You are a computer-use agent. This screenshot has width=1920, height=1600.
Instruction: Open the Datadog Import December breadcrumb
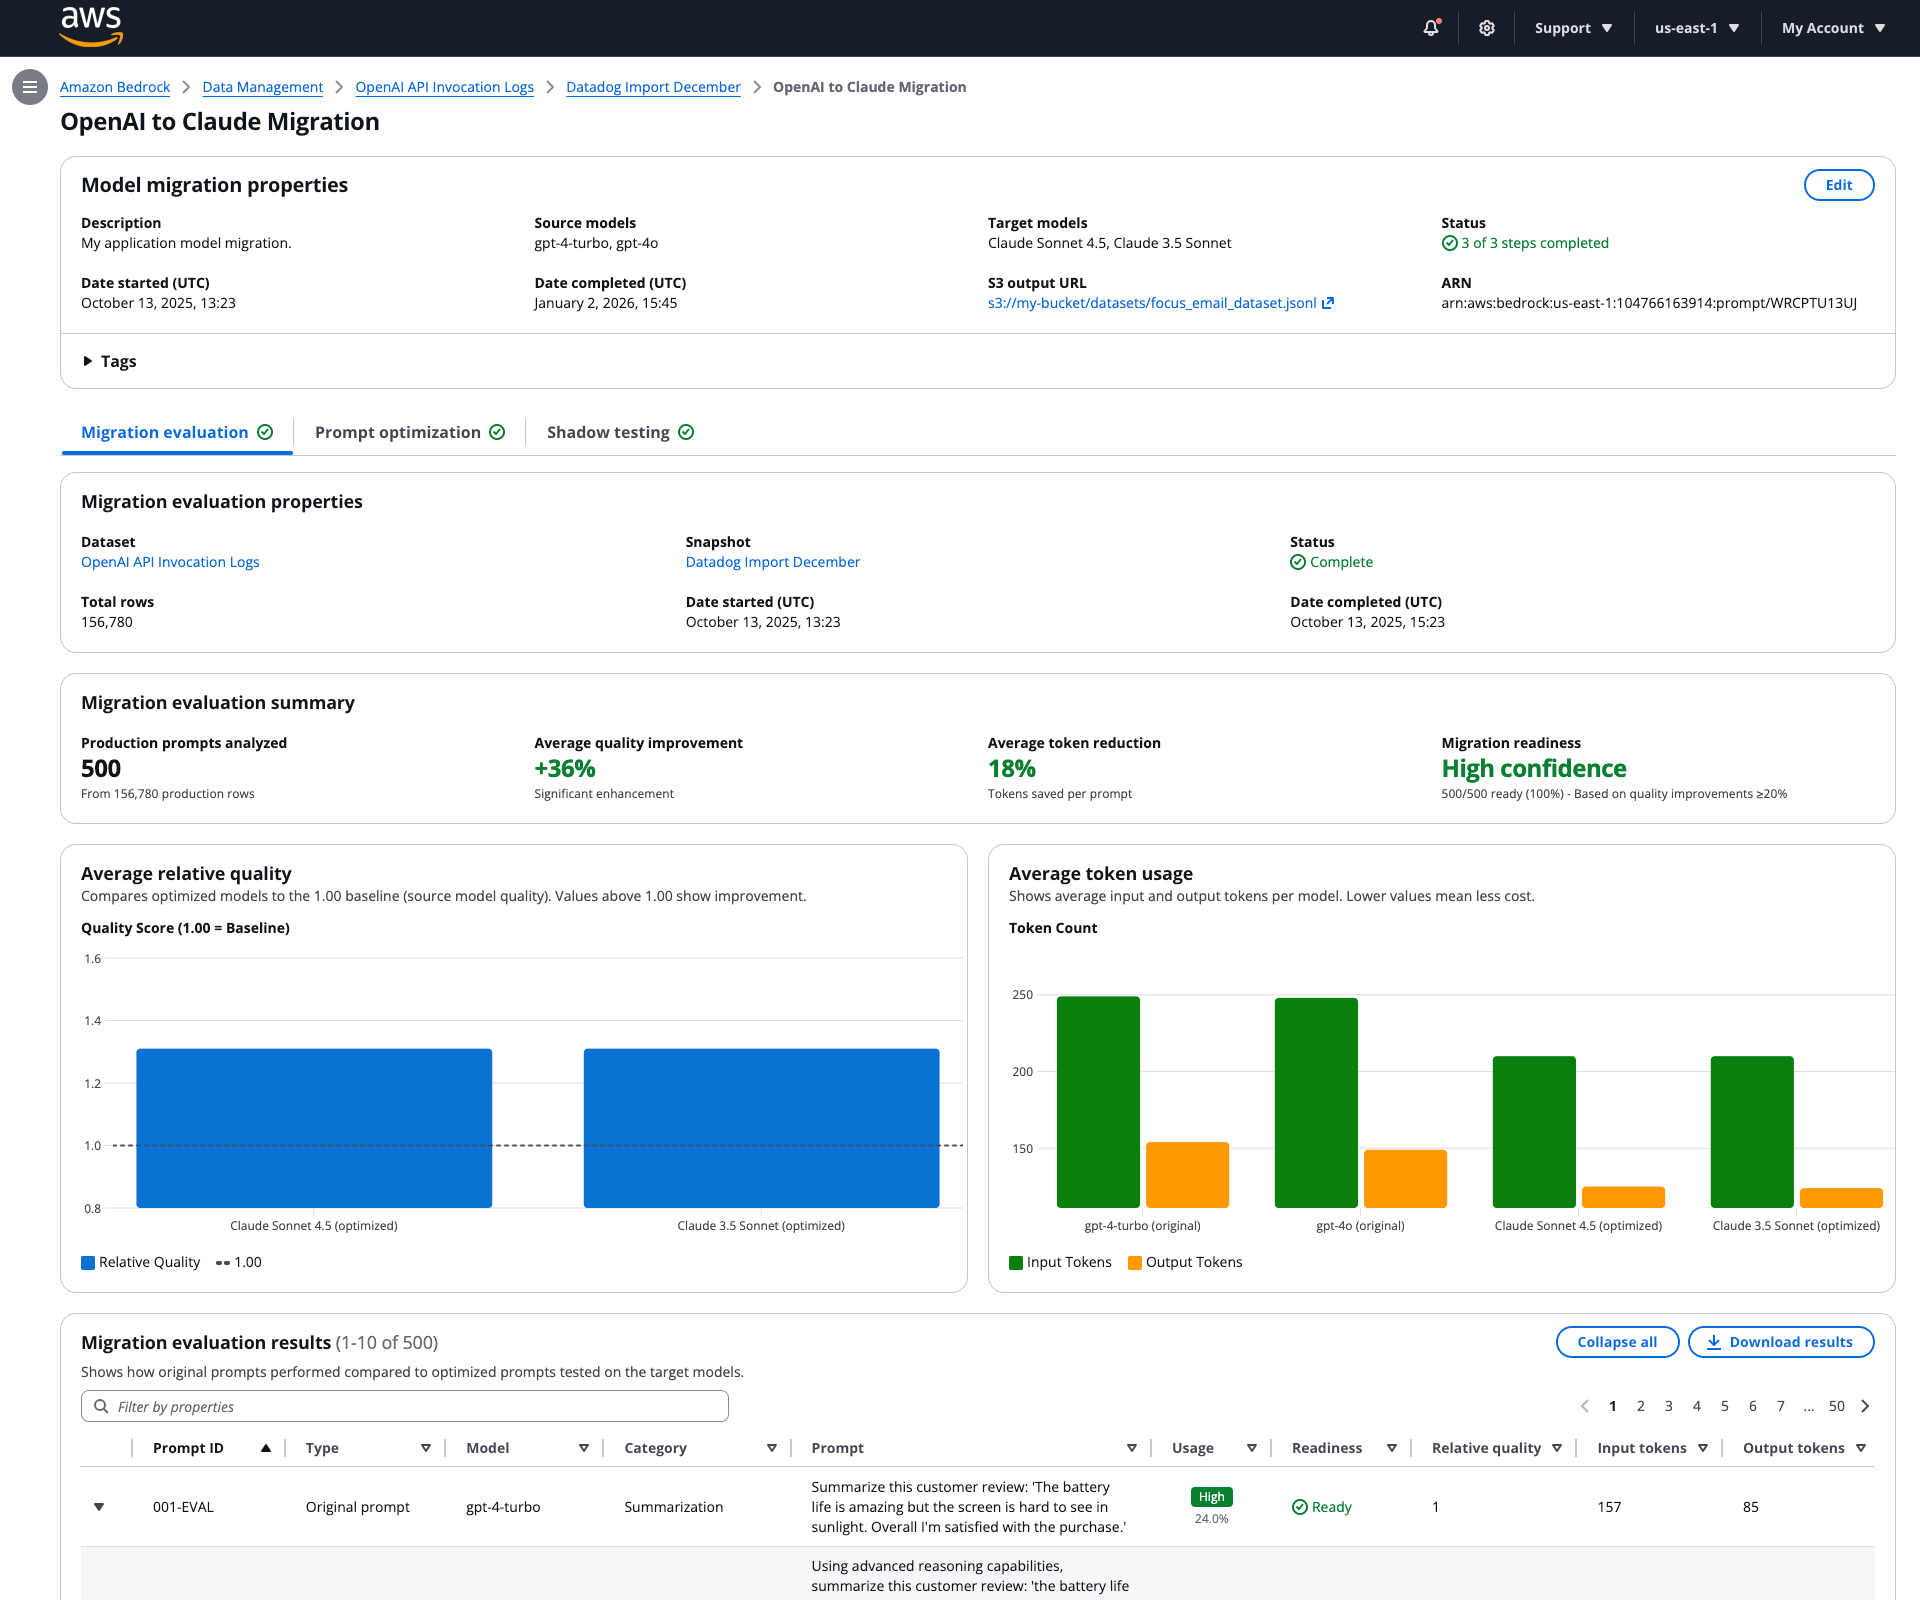click(x=653, y=87)
